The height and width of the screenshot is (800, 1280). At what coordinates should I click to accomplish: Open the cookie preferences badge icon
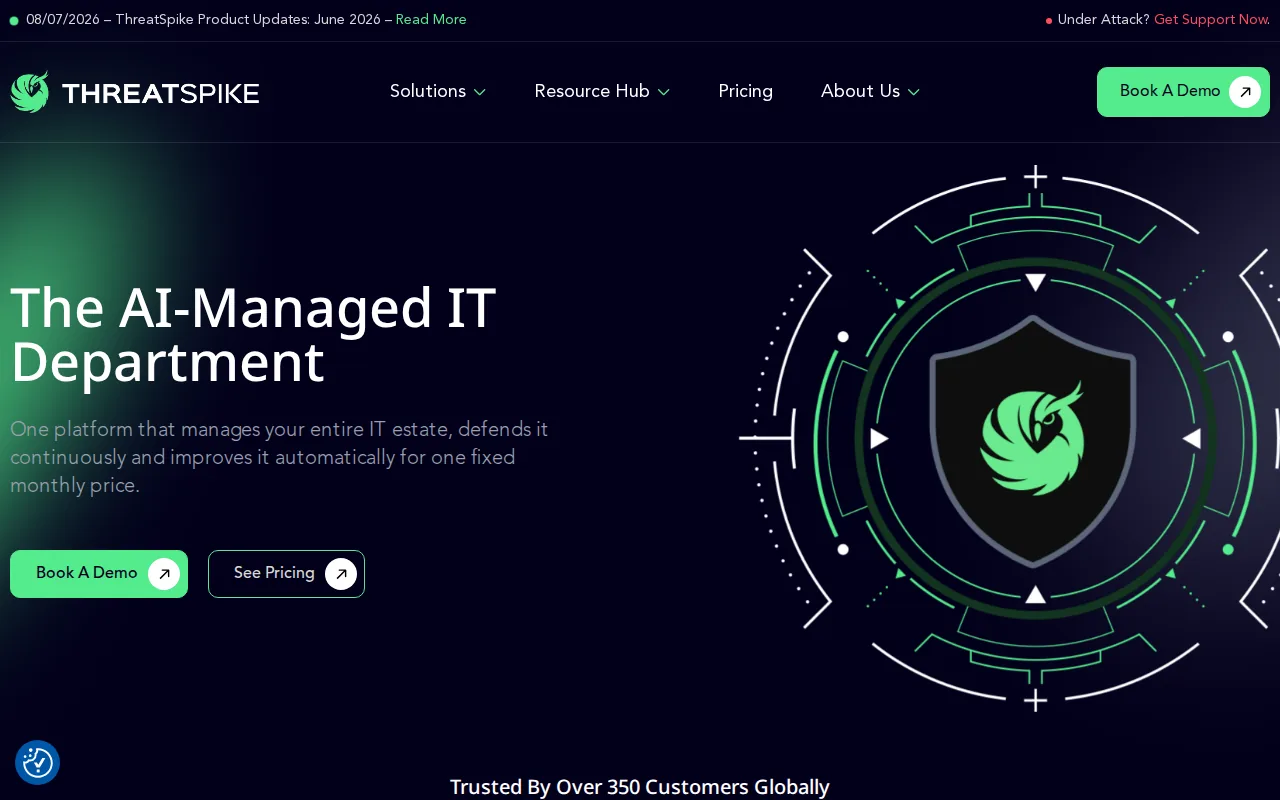pyautogui.click(x=38, y=763)
